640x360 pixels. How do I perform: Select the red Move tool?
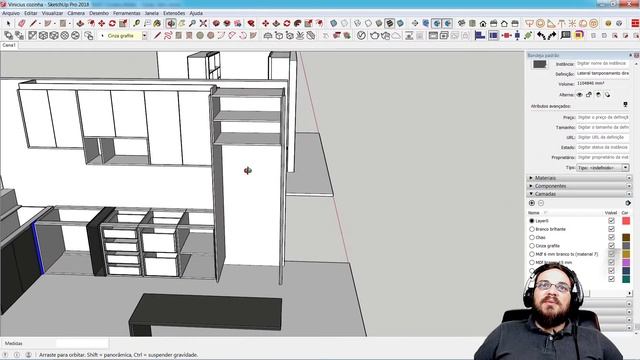(101, 24)
